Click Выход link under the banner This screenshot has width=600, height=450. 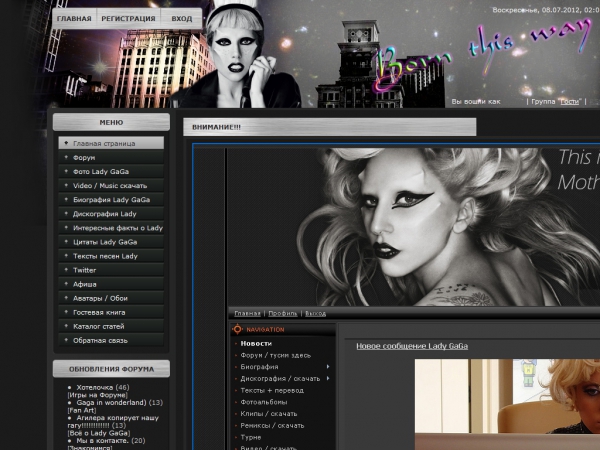316,313
